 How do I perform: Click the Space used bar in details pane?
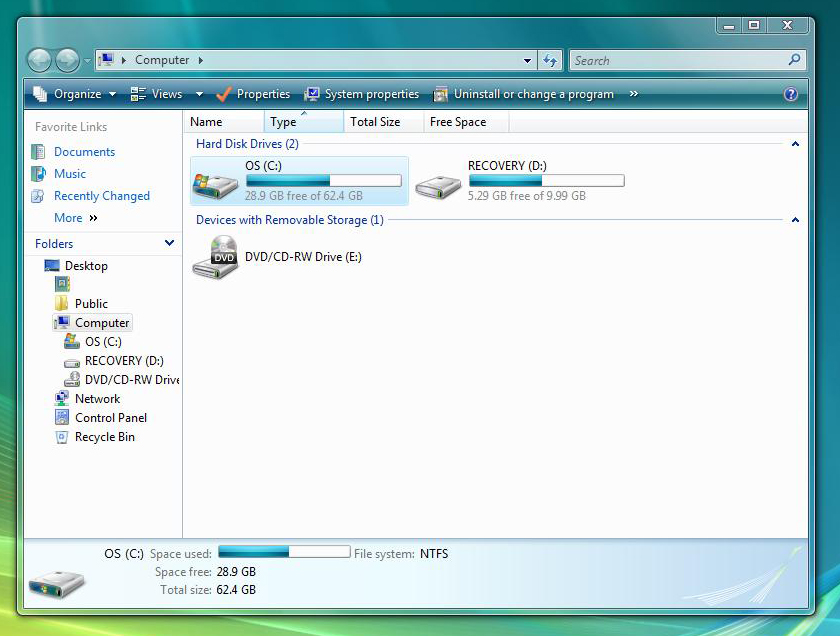[x=284, y=552]
